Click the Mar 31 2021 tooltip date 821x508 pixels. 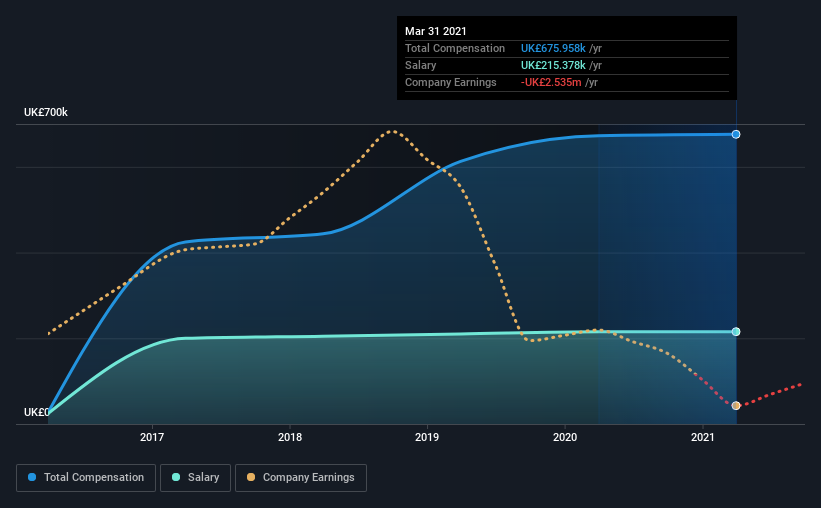tap(436, 31)
